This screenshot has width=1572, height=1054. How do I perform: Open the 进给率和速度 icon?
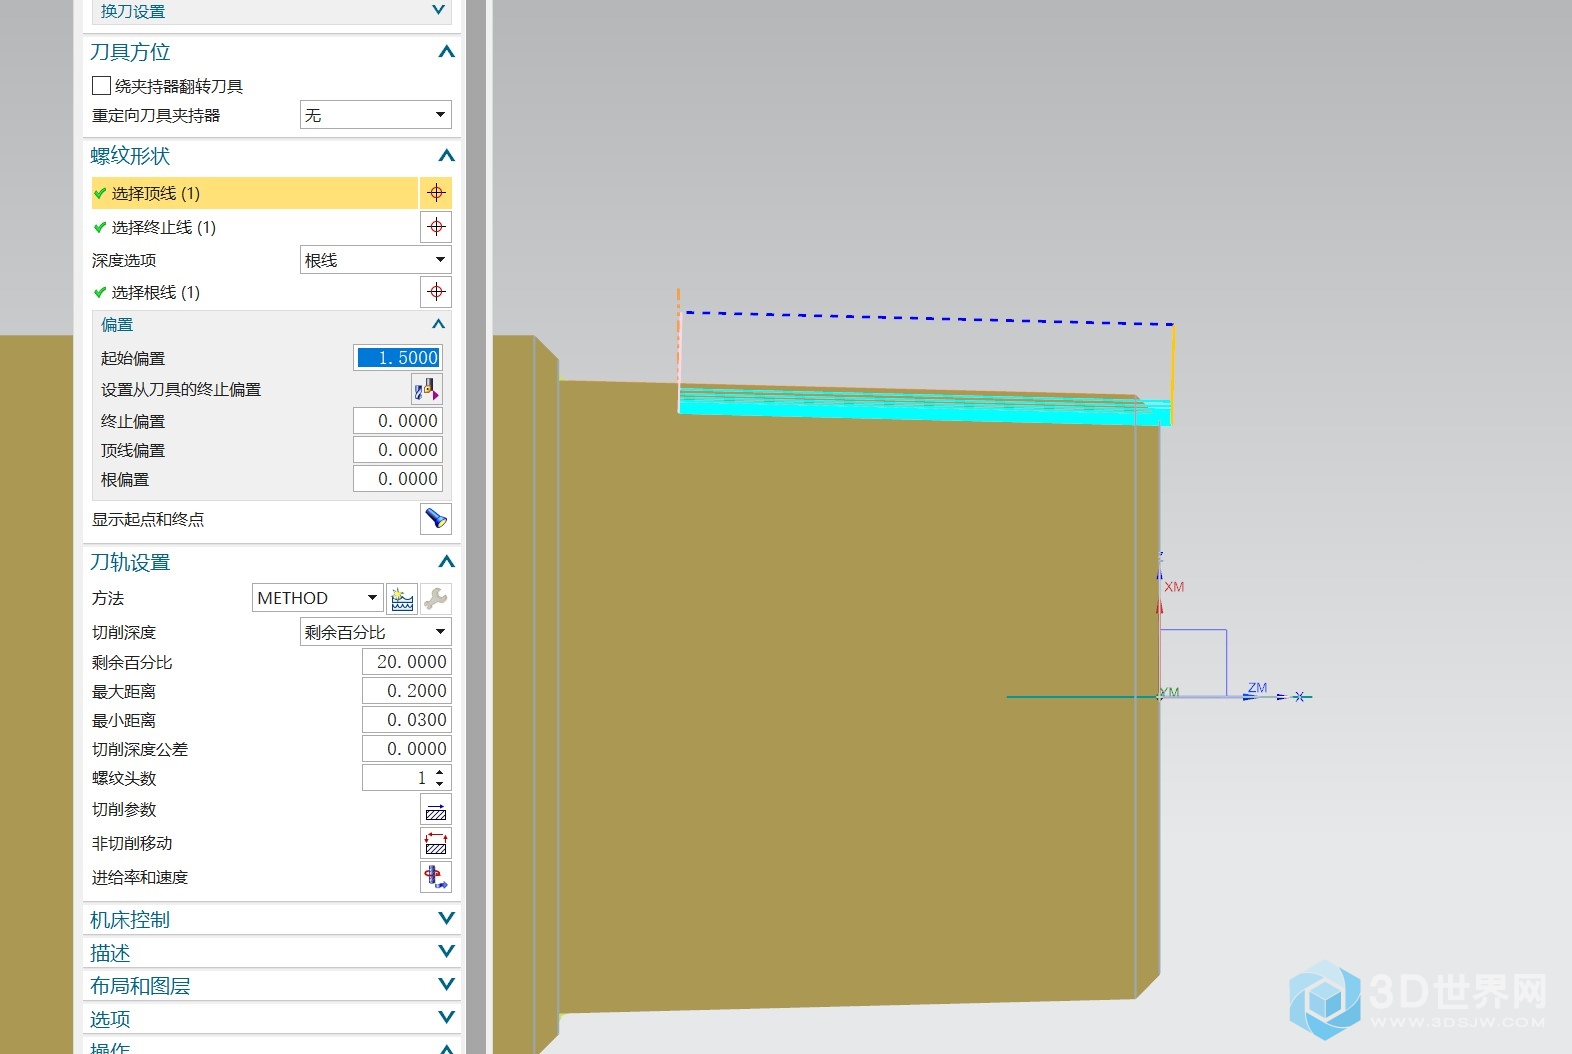tap(436, 877)
